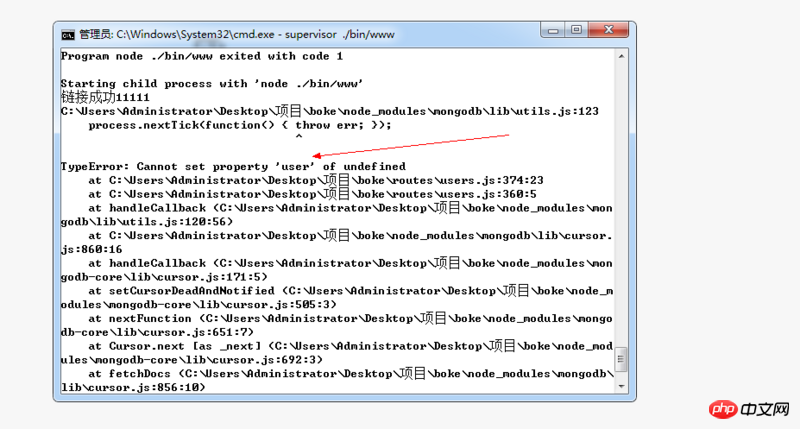Image resolution: width=800 pixels, height=429 pixels.
Task: Click the 'at setCursorDeadAndNotified' stack line
Action: 351,291
